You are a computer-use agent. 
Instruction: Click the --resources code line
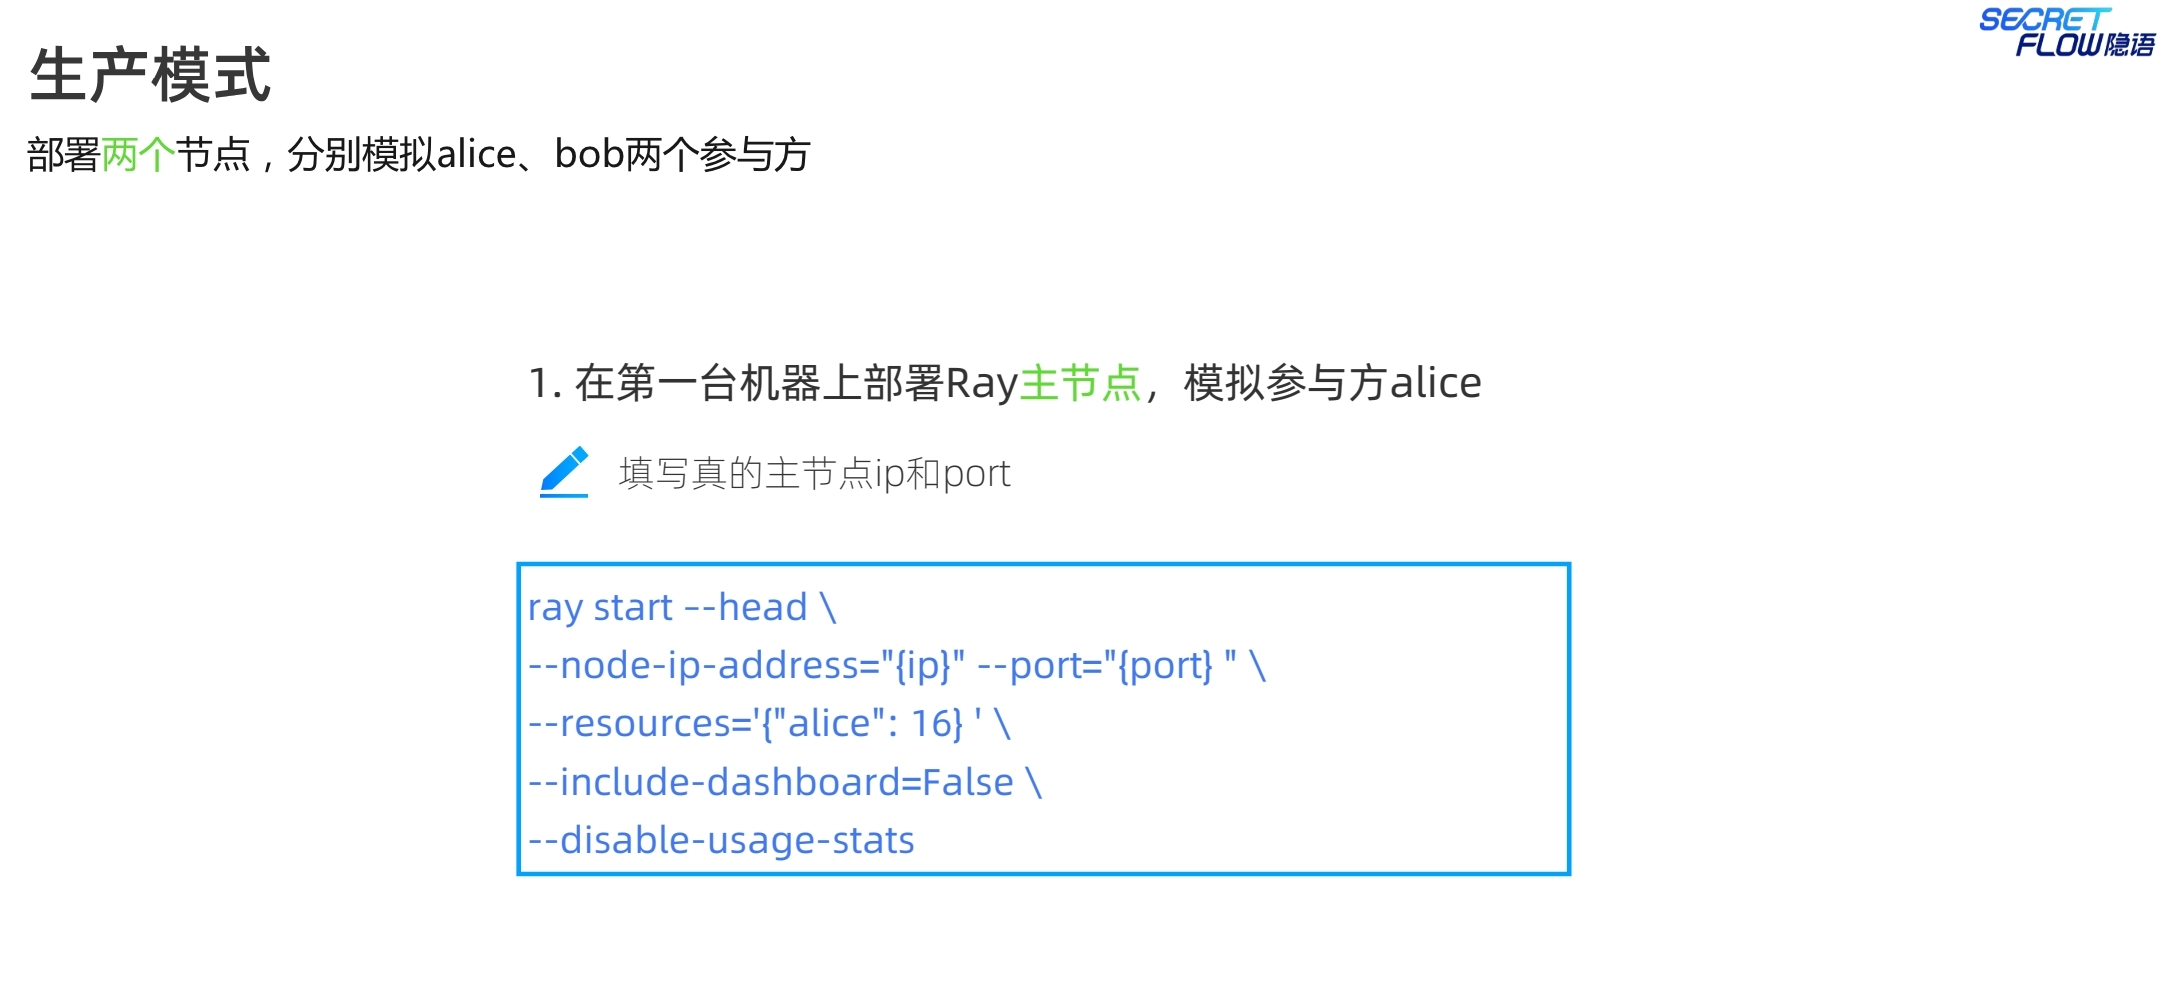point(768,723)
